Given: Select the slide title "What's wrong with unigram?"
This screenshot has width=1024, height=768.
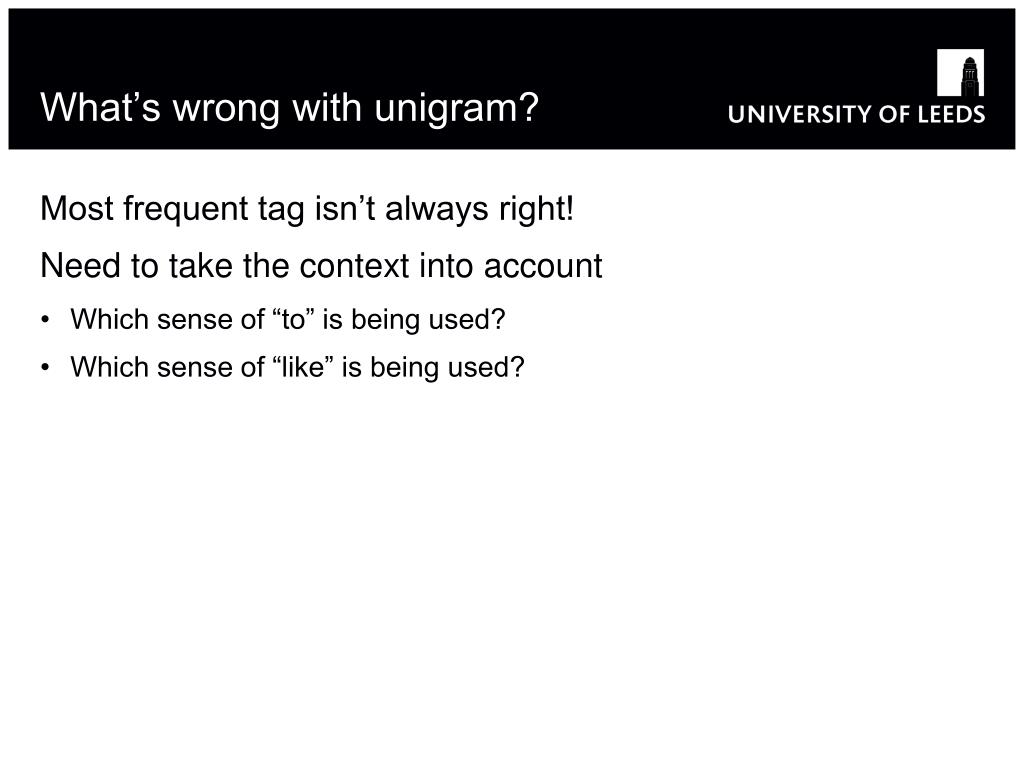Looking at the screenshot, I should 289,107.
